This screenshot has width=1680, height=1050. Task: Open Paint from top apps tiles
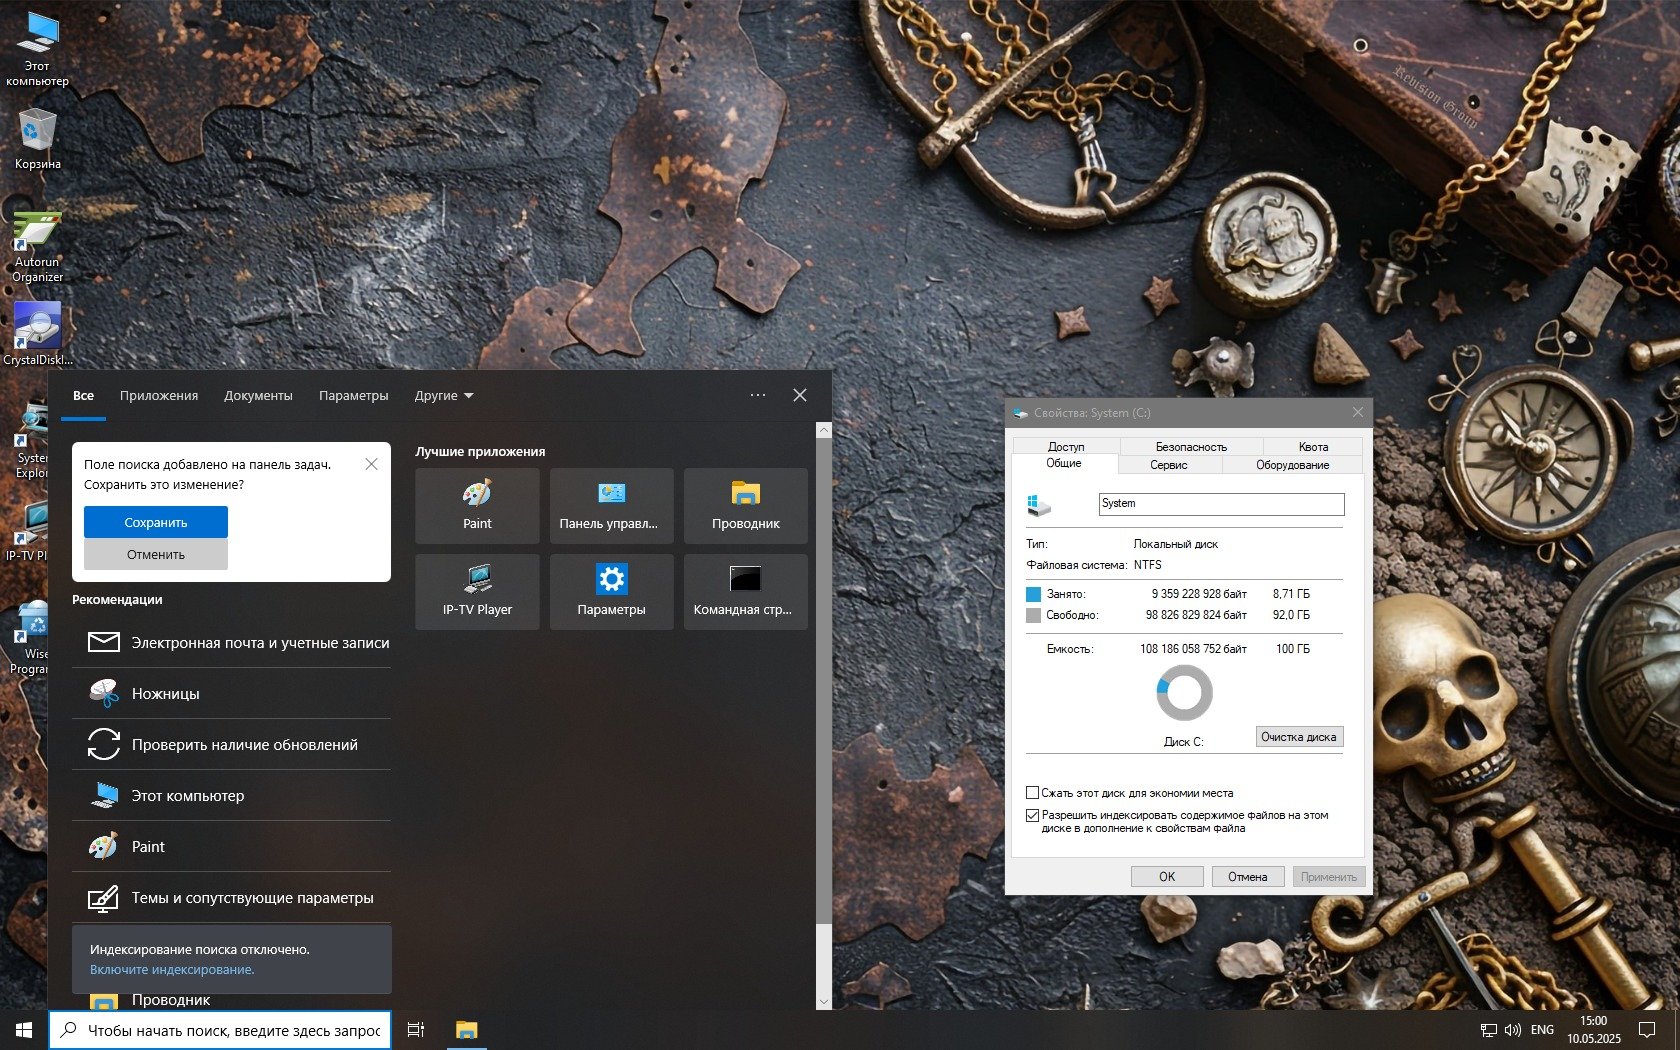[x=477, y=505]
